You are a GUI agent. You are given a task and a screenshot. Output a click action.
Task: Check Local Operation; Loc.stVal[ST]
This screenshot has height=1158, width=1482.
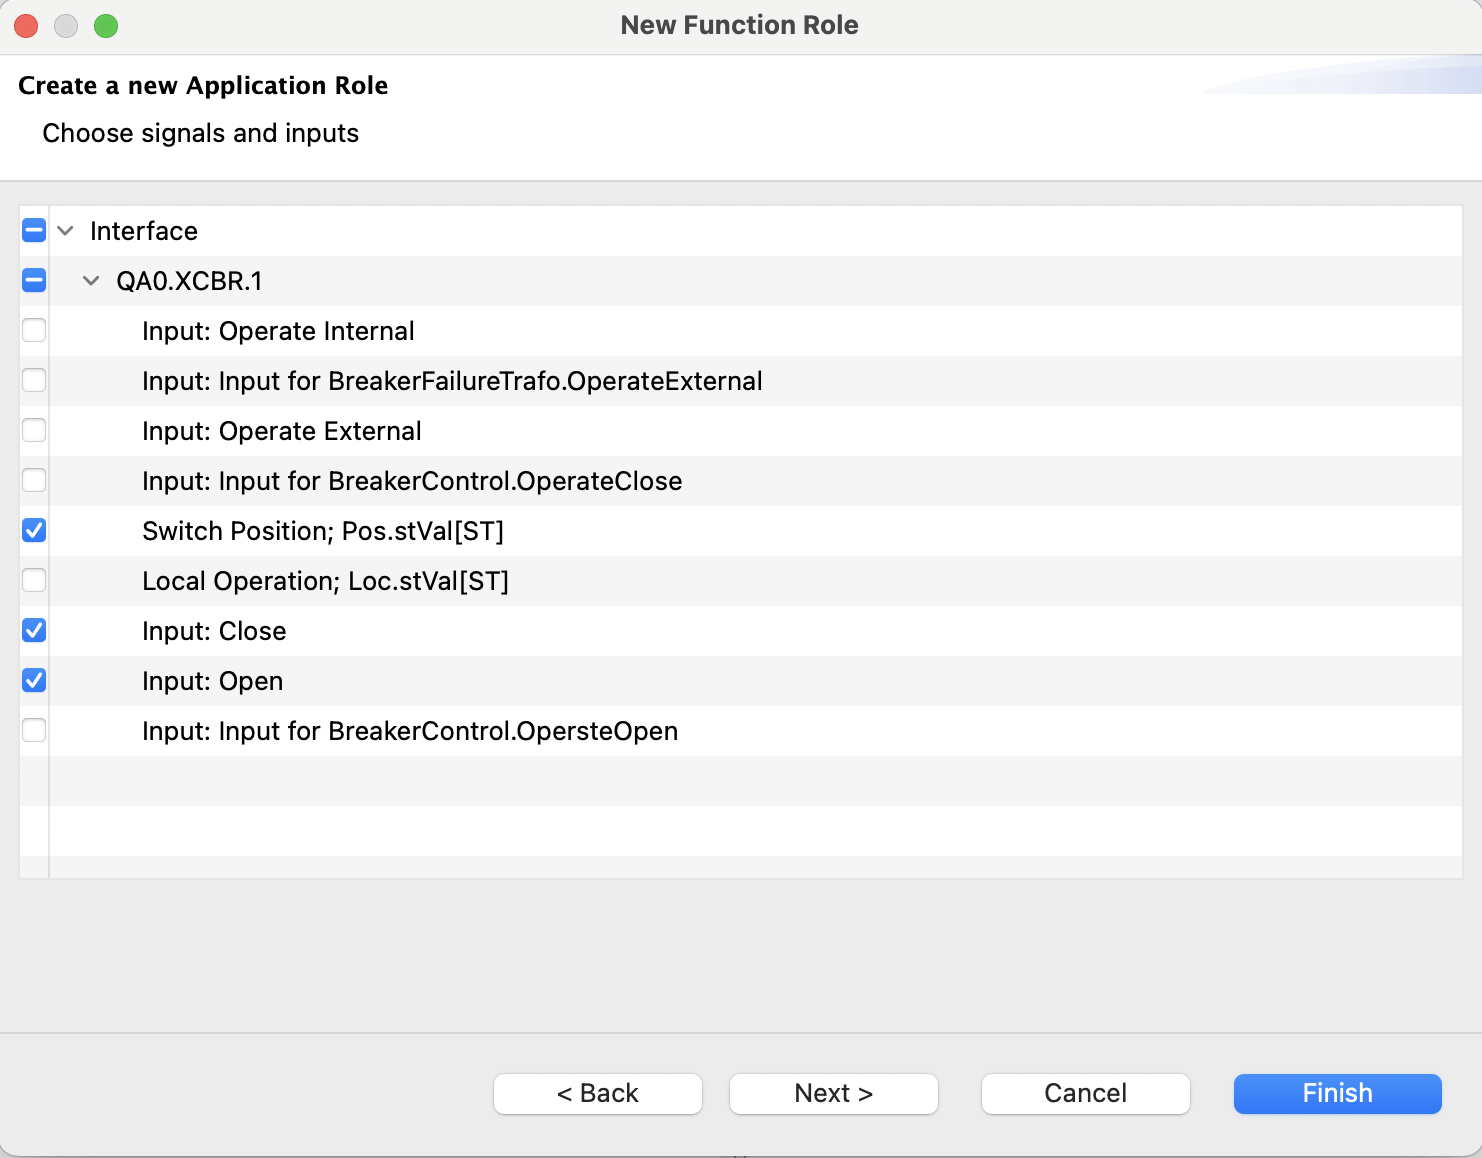pos(33,580)
